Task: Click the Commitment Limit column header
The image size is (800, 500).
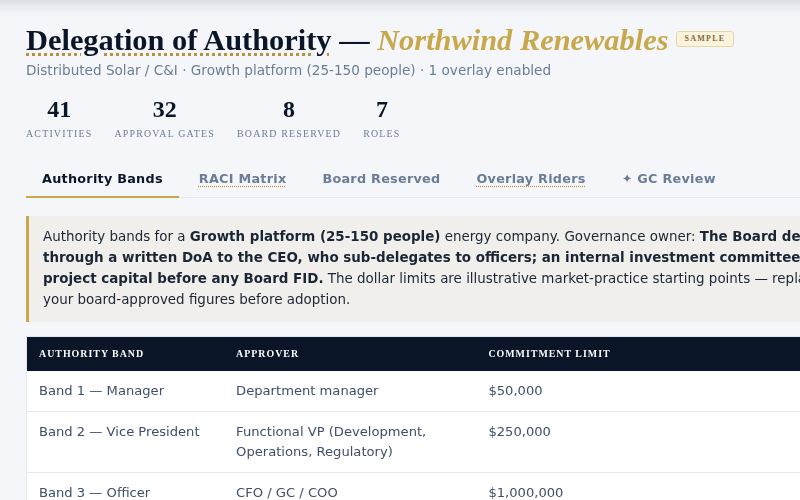Action: pos(549,354)
